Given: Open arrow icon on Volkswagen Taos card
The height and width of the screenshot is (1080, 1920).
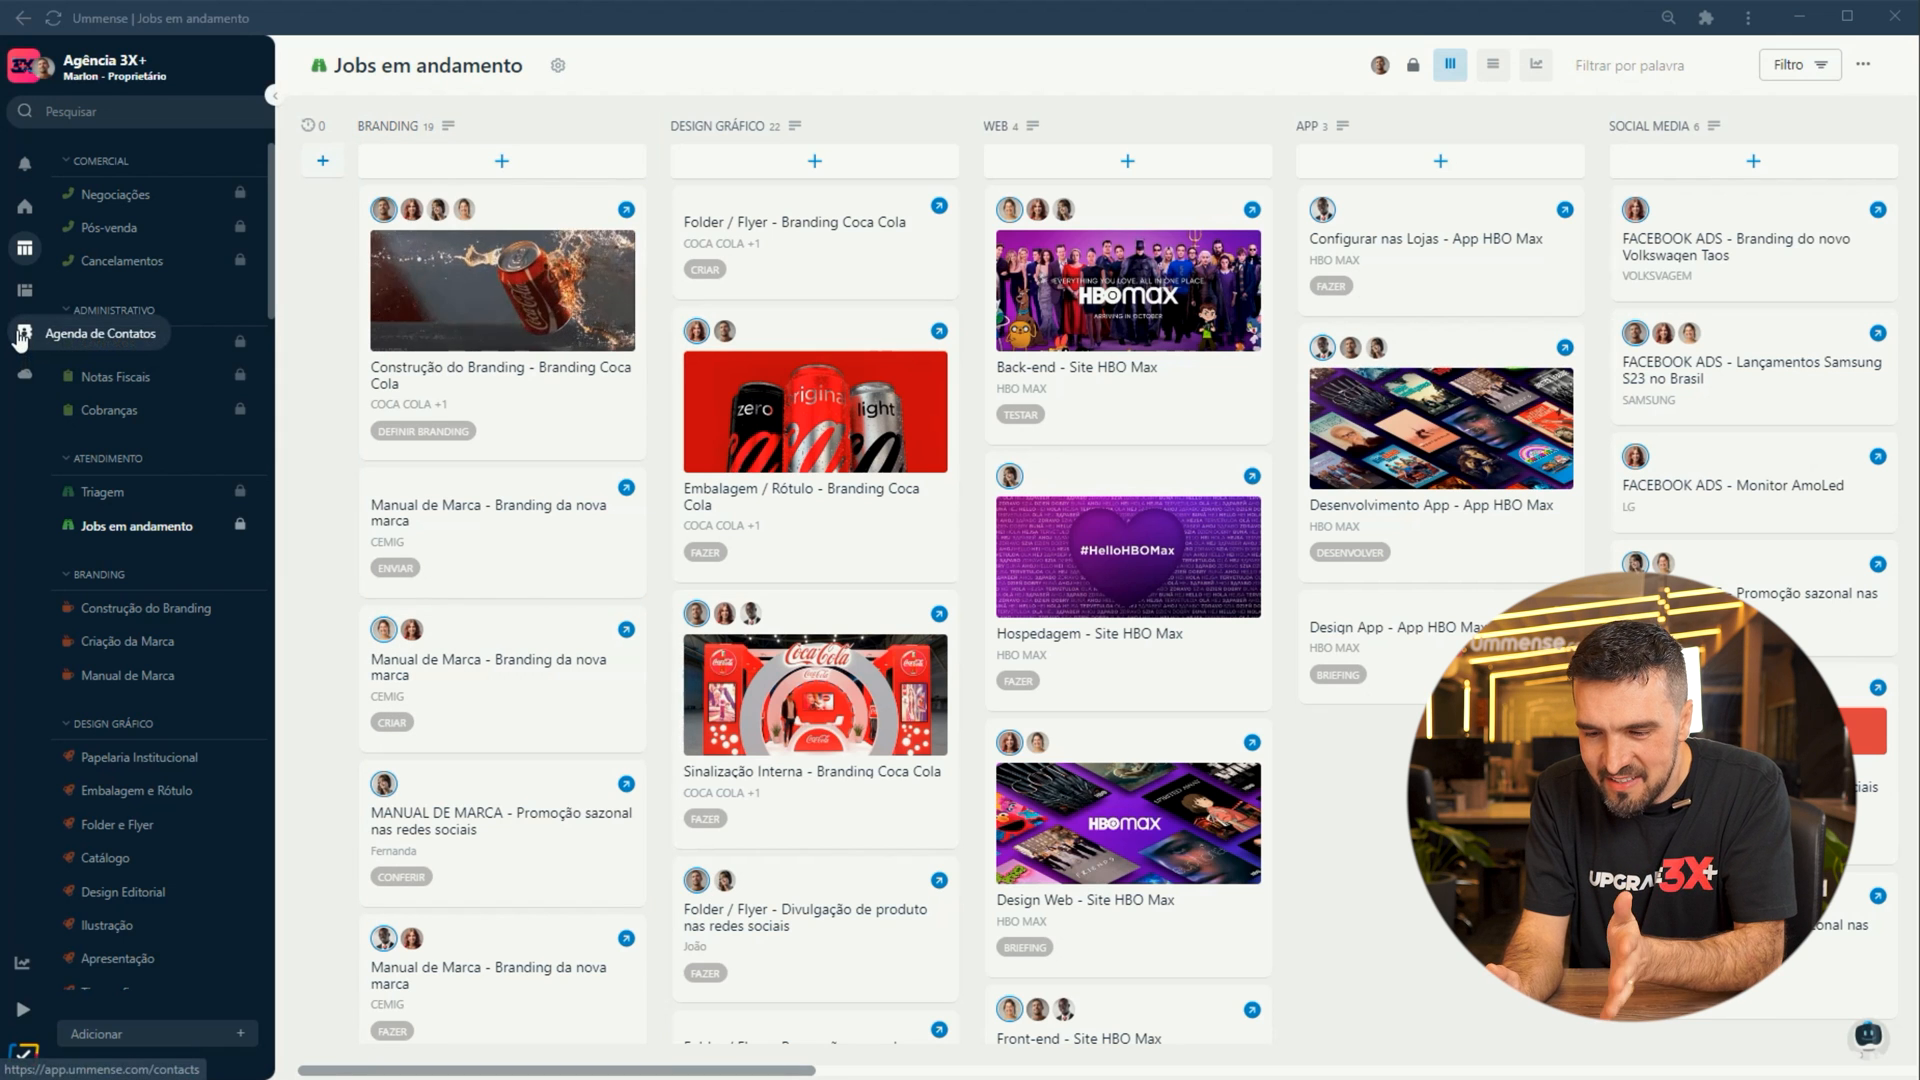Looking at the screenshot, I should coord(1878,210).
